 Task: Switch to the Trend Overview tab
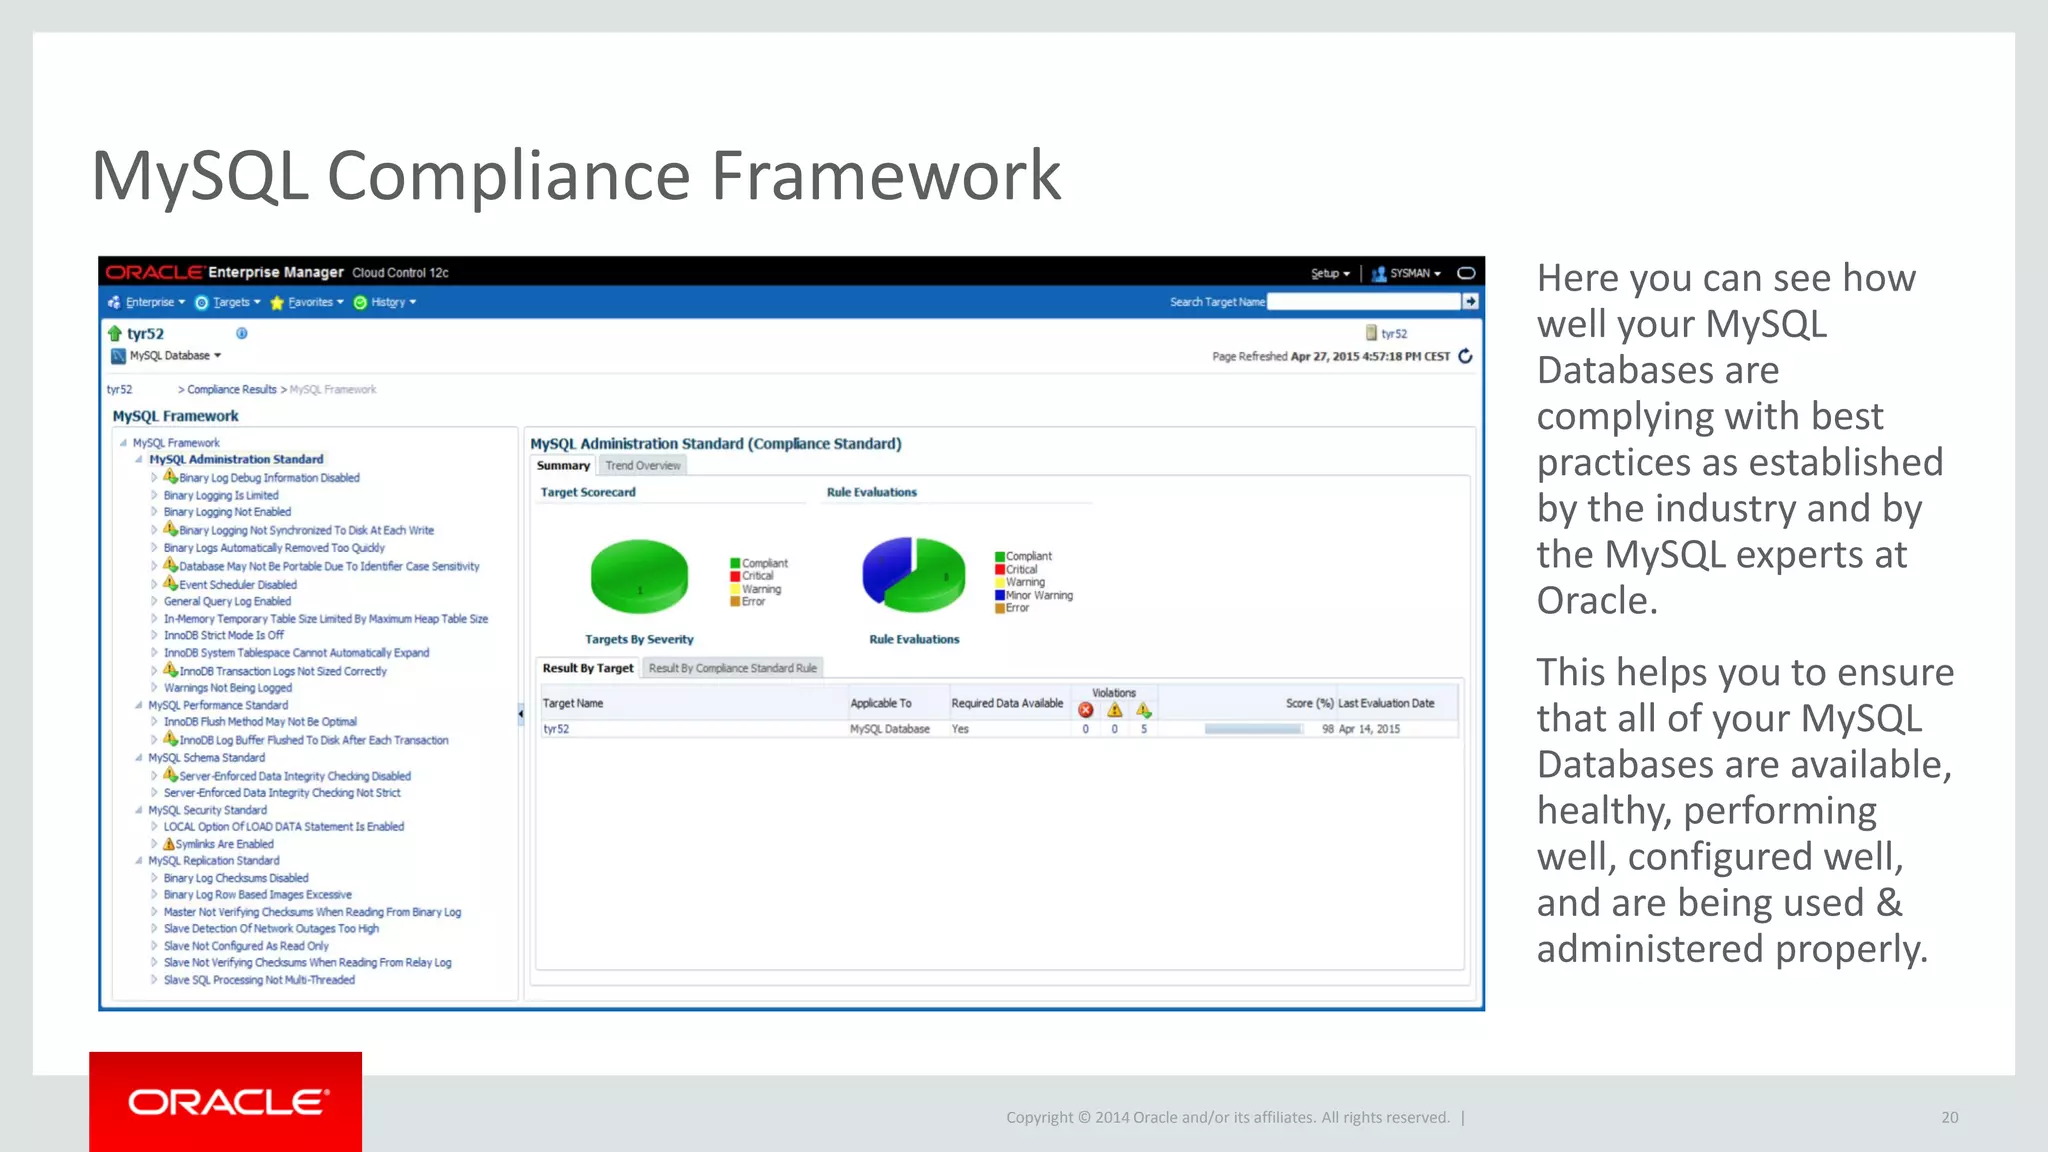click(643, 465)
